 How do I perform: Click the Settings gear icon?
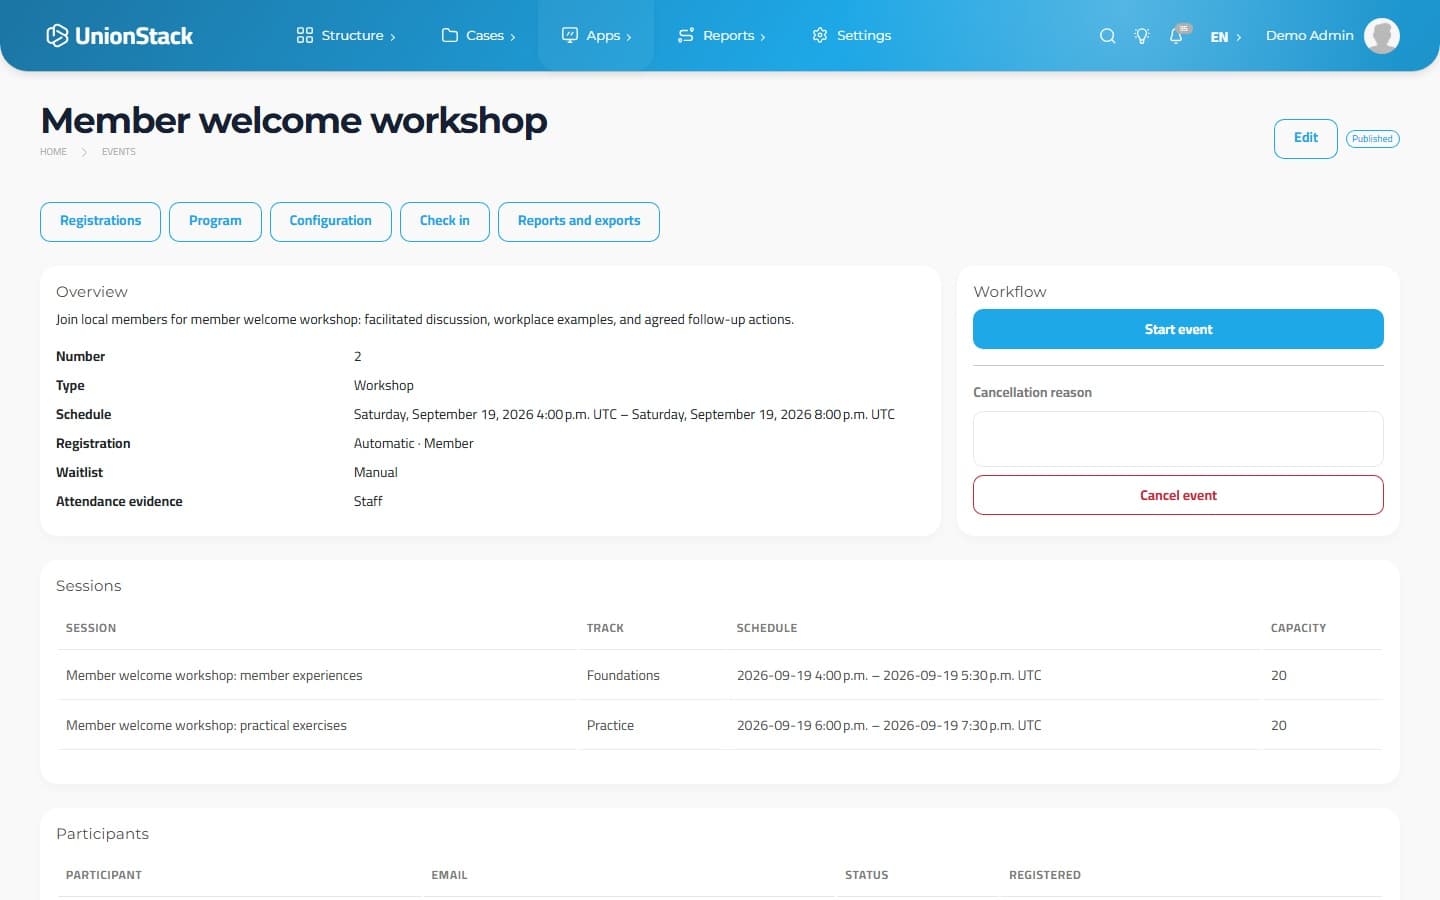[820, 35]
